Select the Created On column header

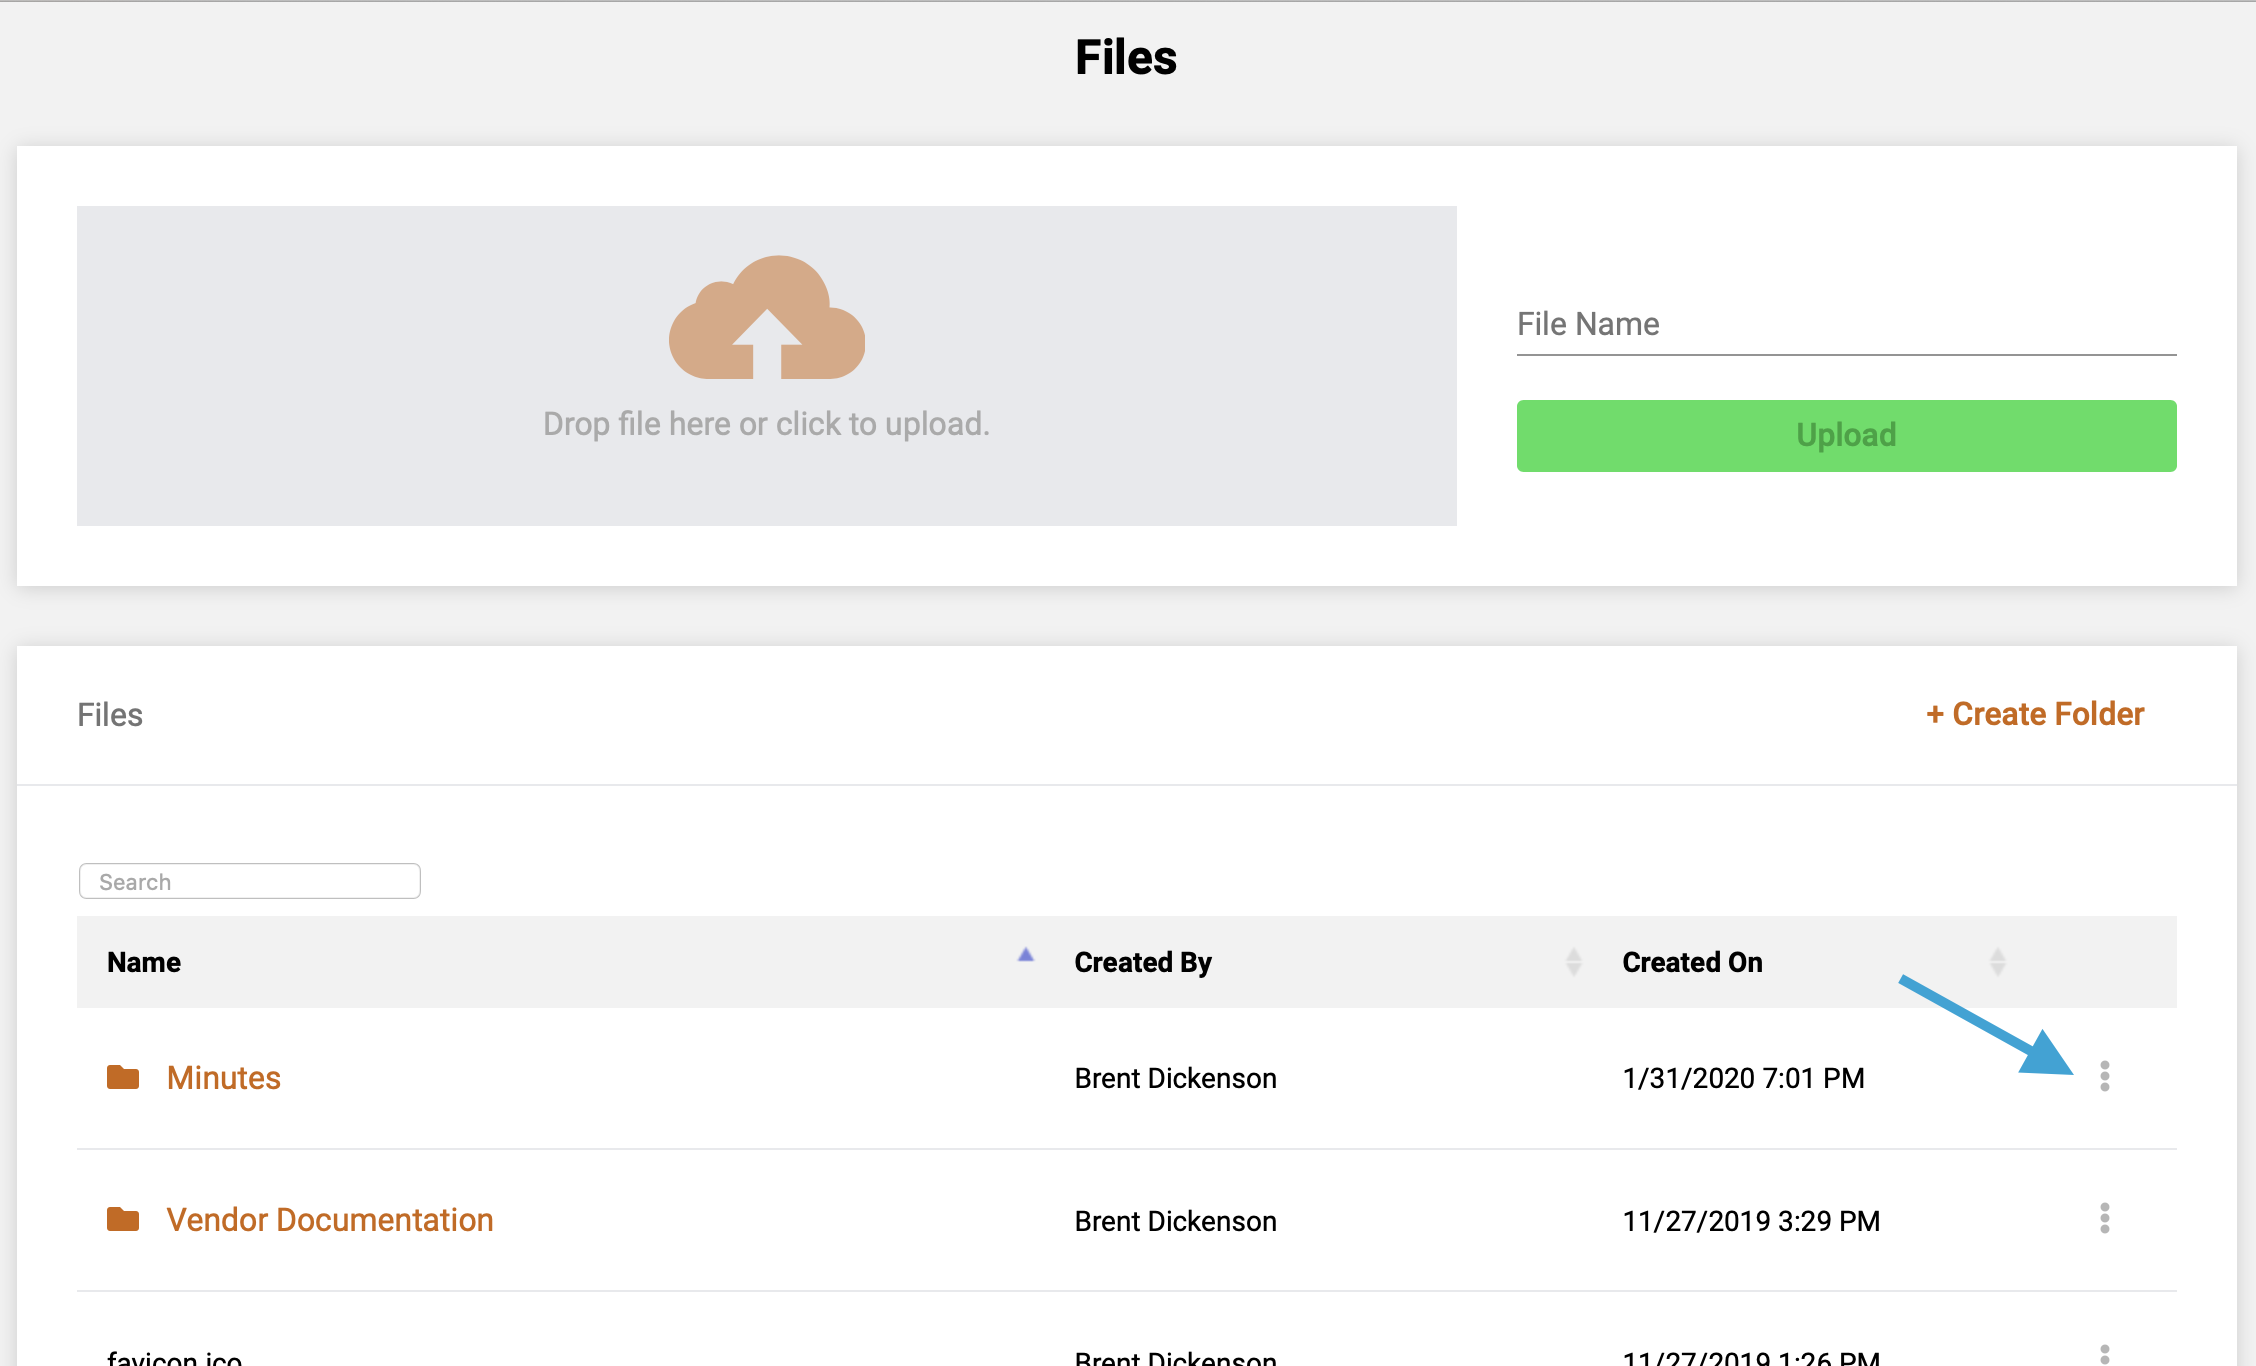(x=1692, y=962)
